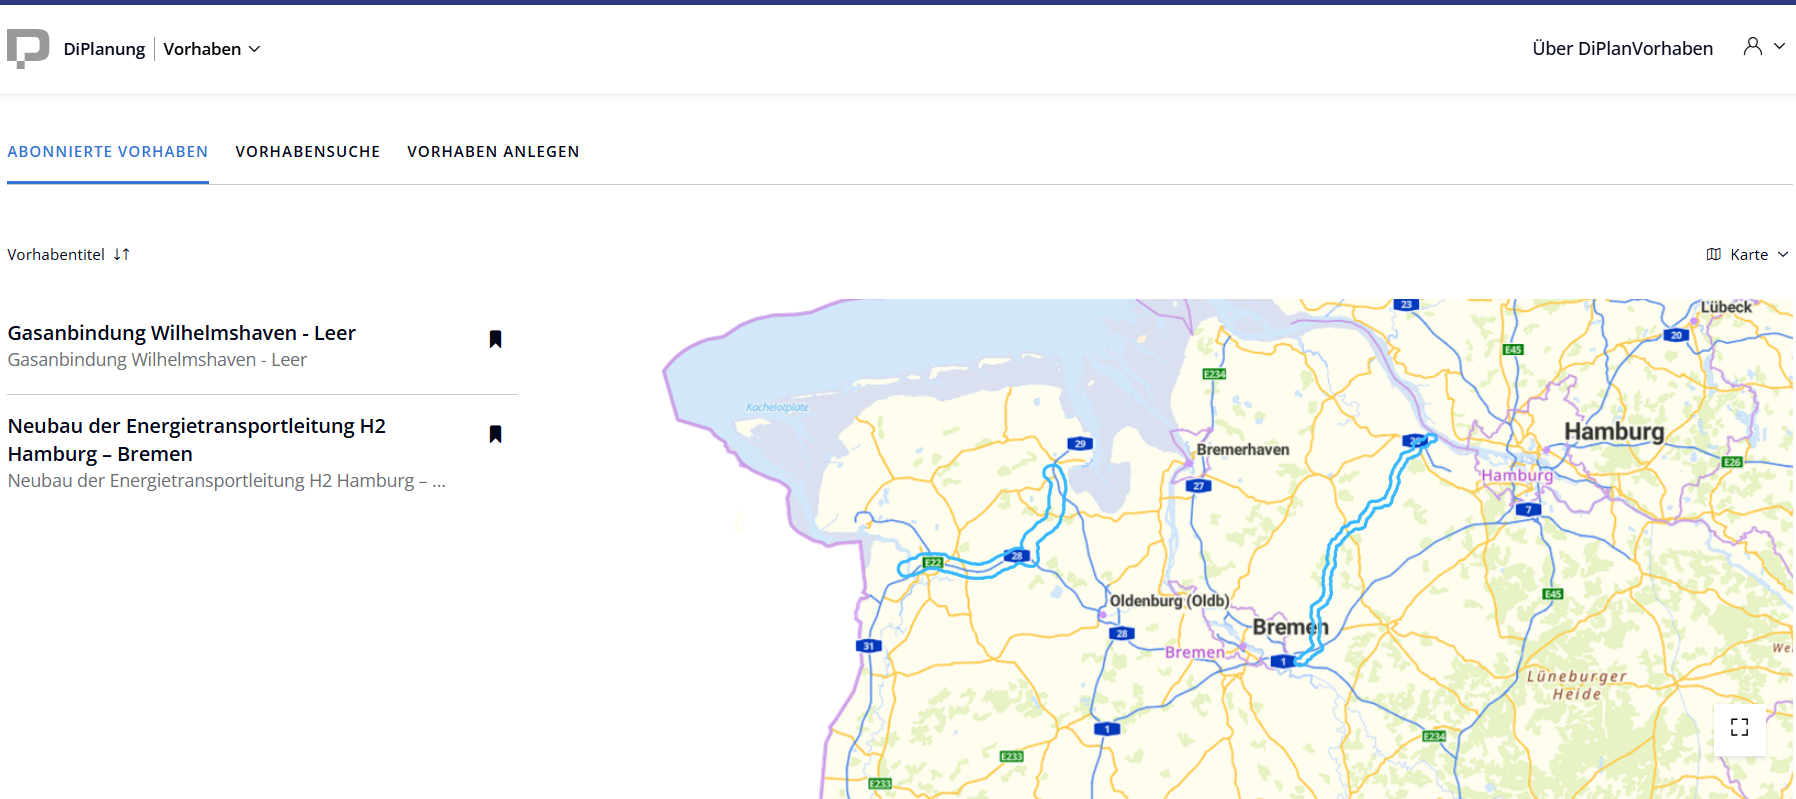Switch to the Vorhabensuche tab
Screen dimensions: 1796x799
(308, 152)
